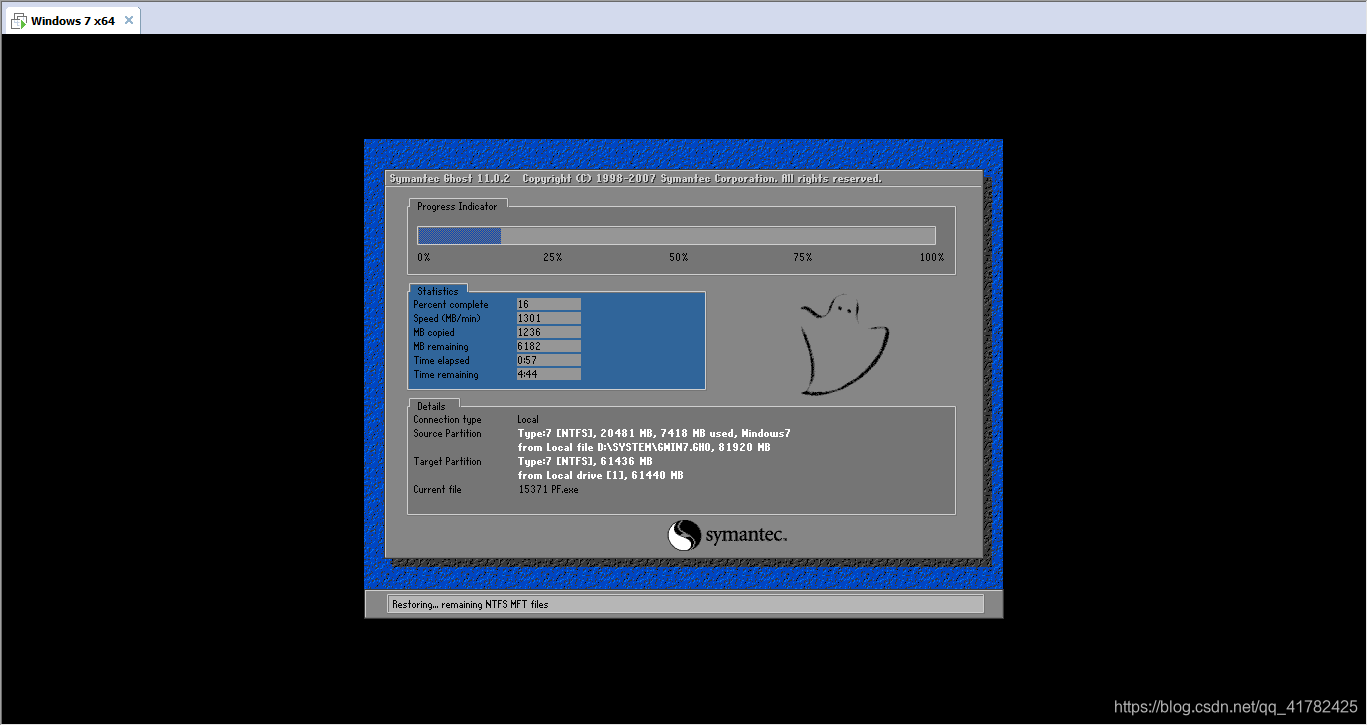The image size is (1368, 726).
Task: Click the "Percent complete" label
Action: [x=451, y=304]
